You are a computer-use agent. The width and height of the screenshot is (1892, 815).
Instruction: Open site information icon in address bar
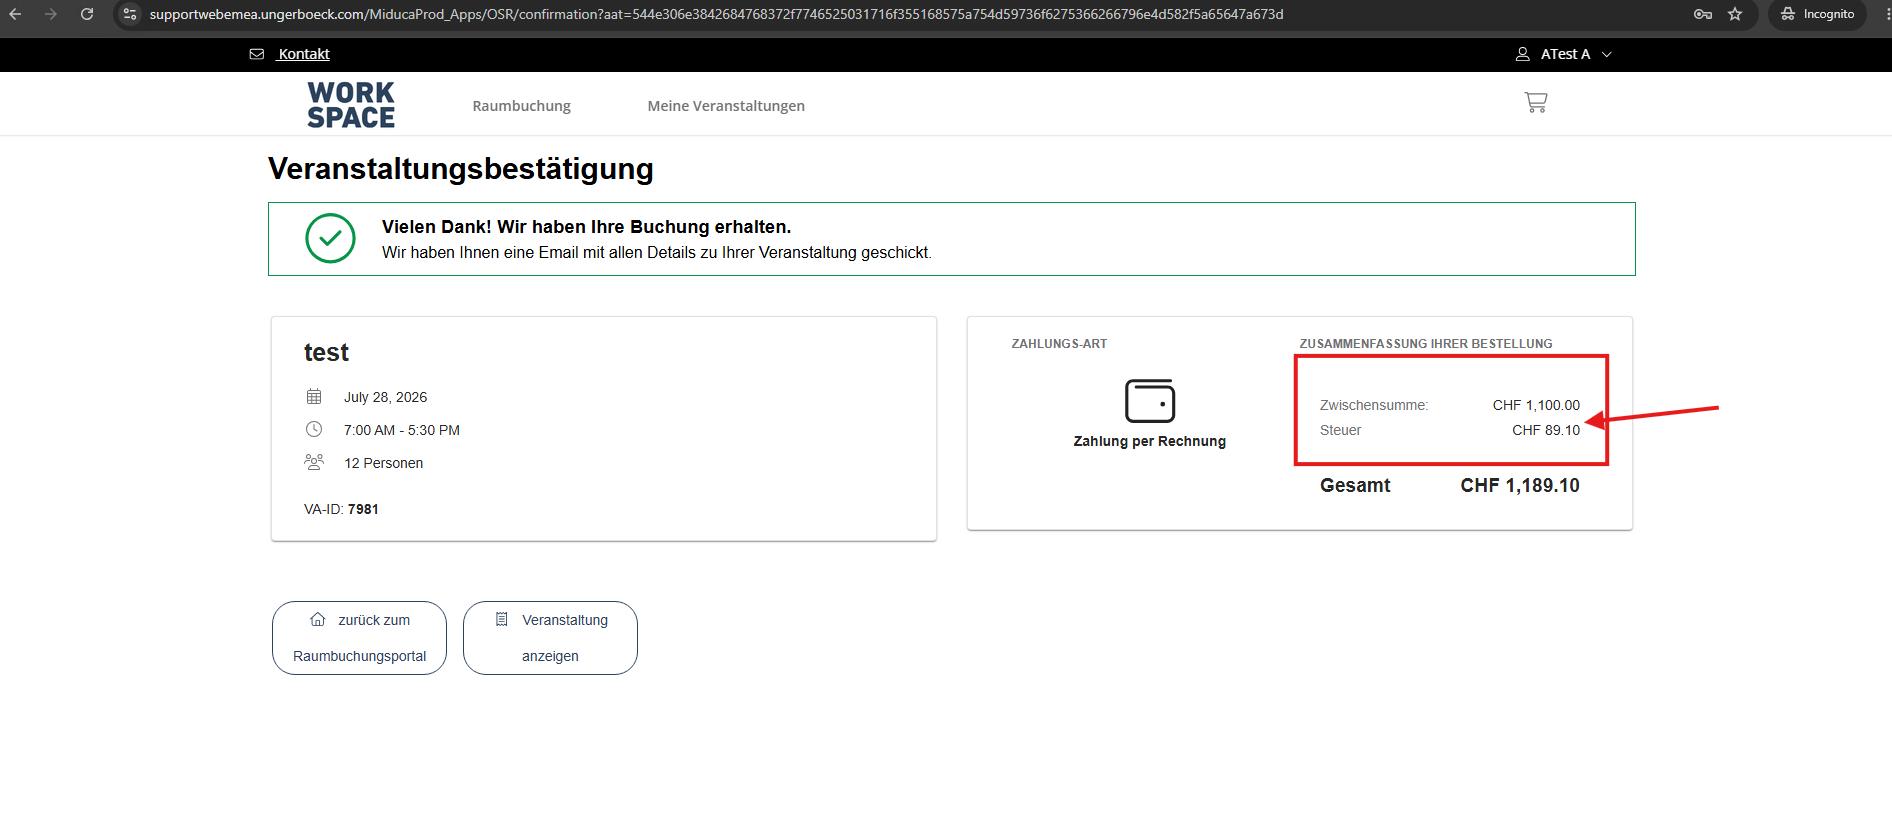(130, 14)
